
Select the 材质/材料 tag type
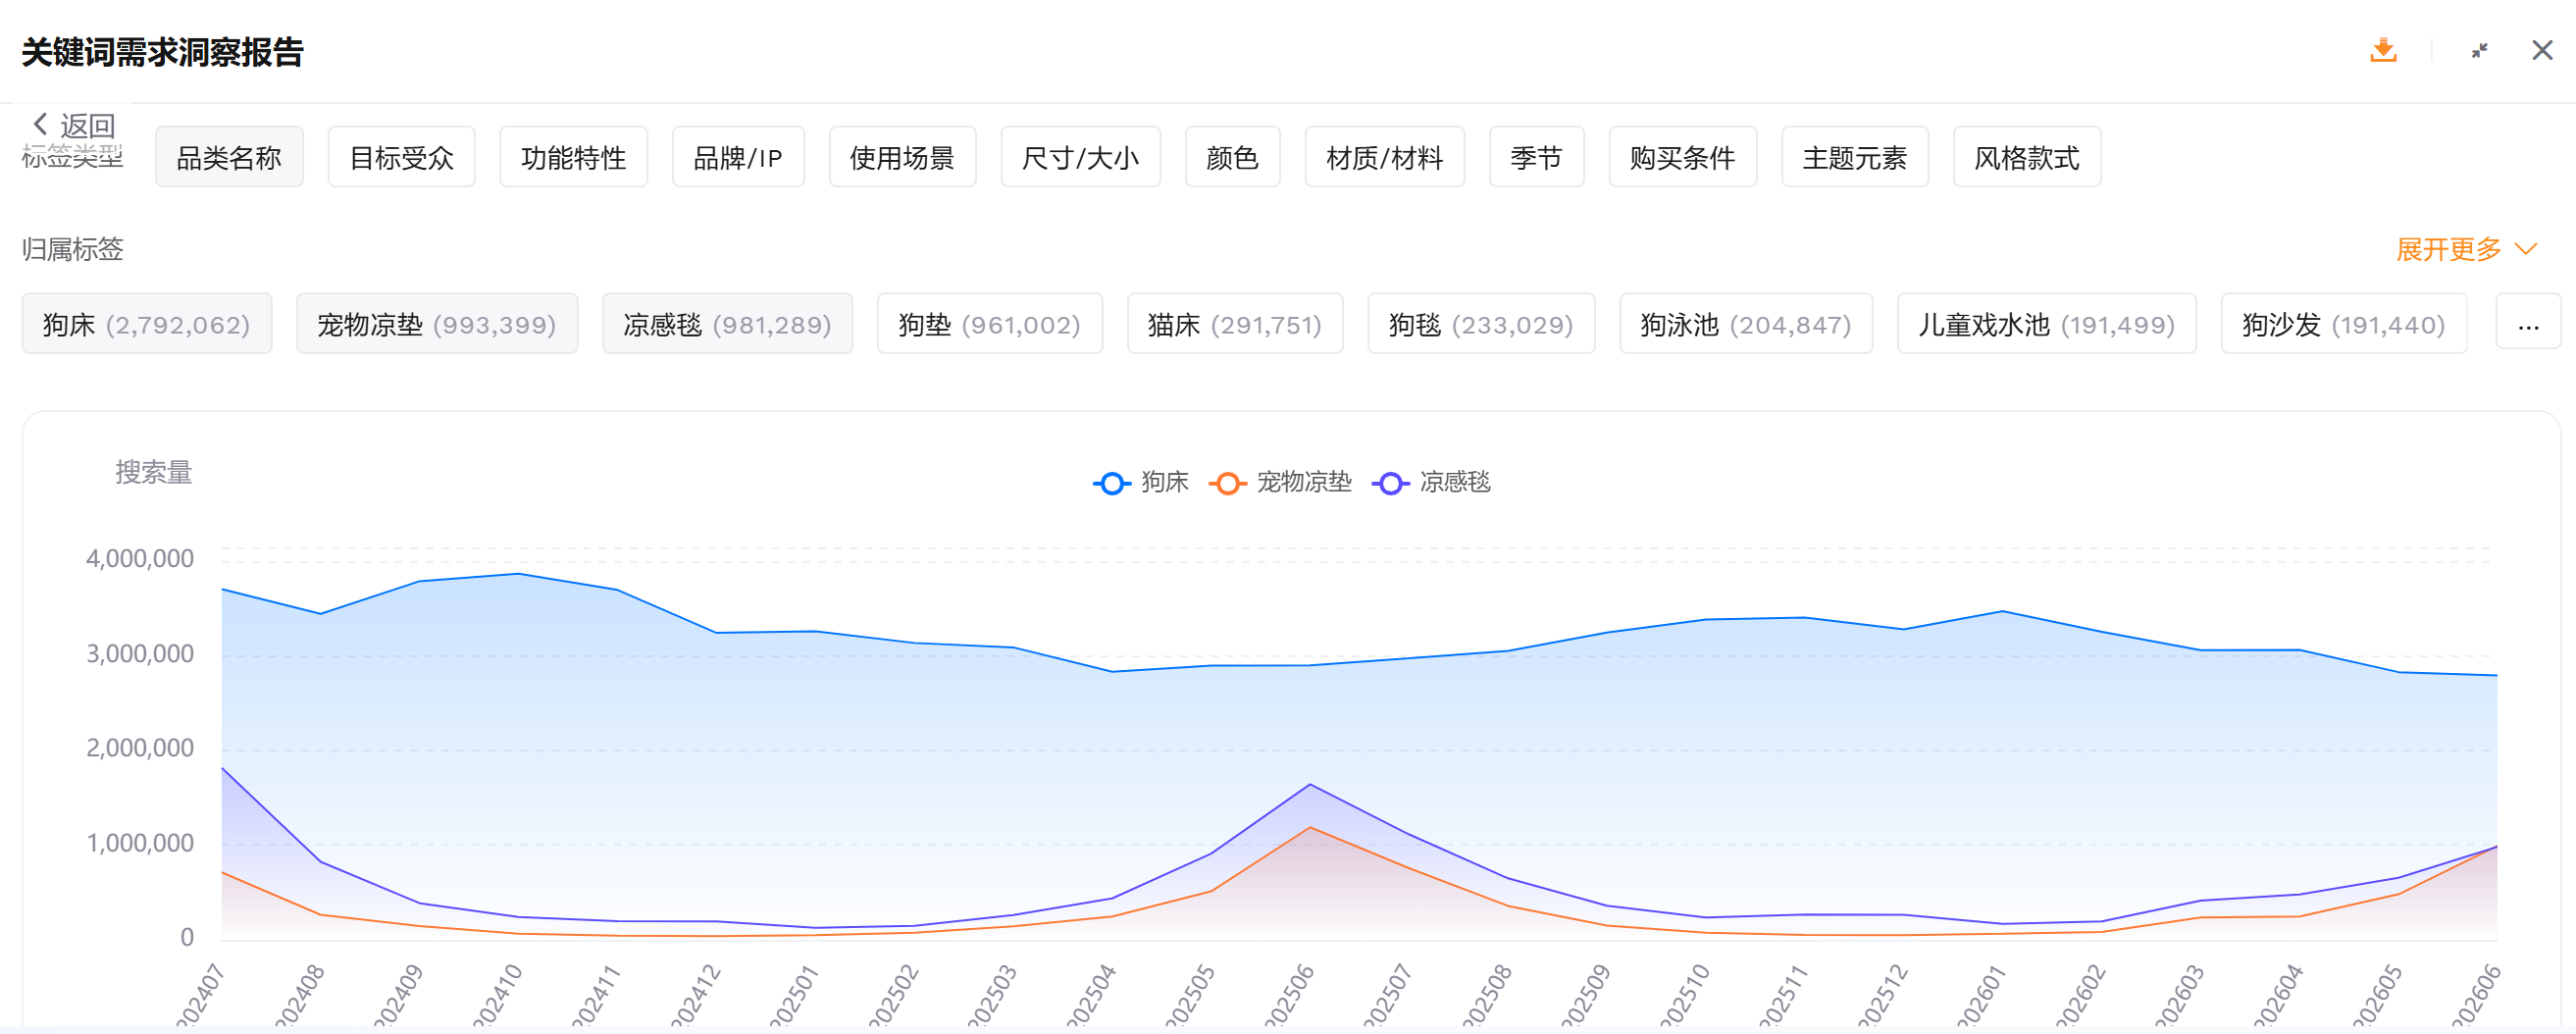[1384, 157]
